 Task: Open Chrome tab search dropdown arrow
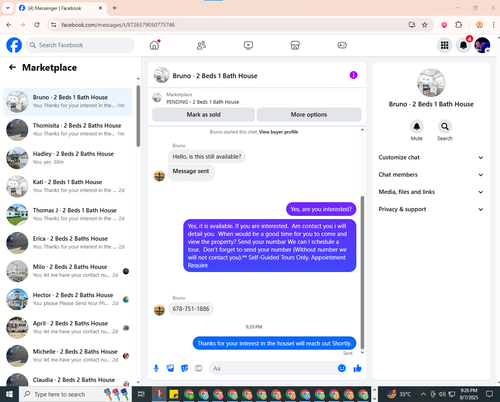(x=8, y=8)
